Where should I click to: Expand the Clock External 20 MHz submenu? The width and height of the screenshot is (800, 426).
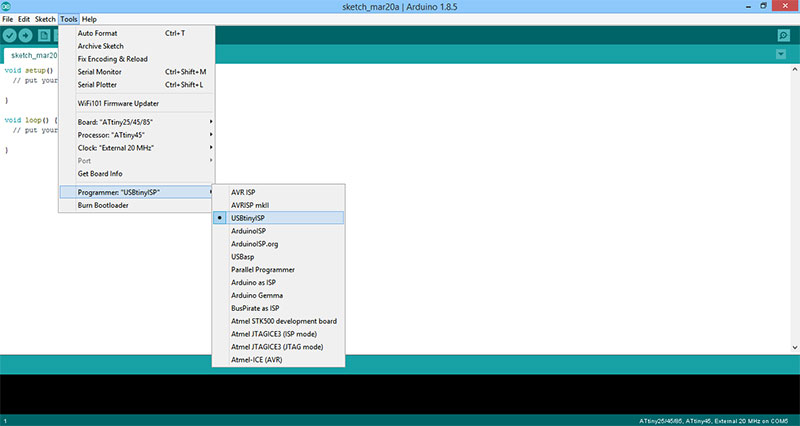point(137,147)
